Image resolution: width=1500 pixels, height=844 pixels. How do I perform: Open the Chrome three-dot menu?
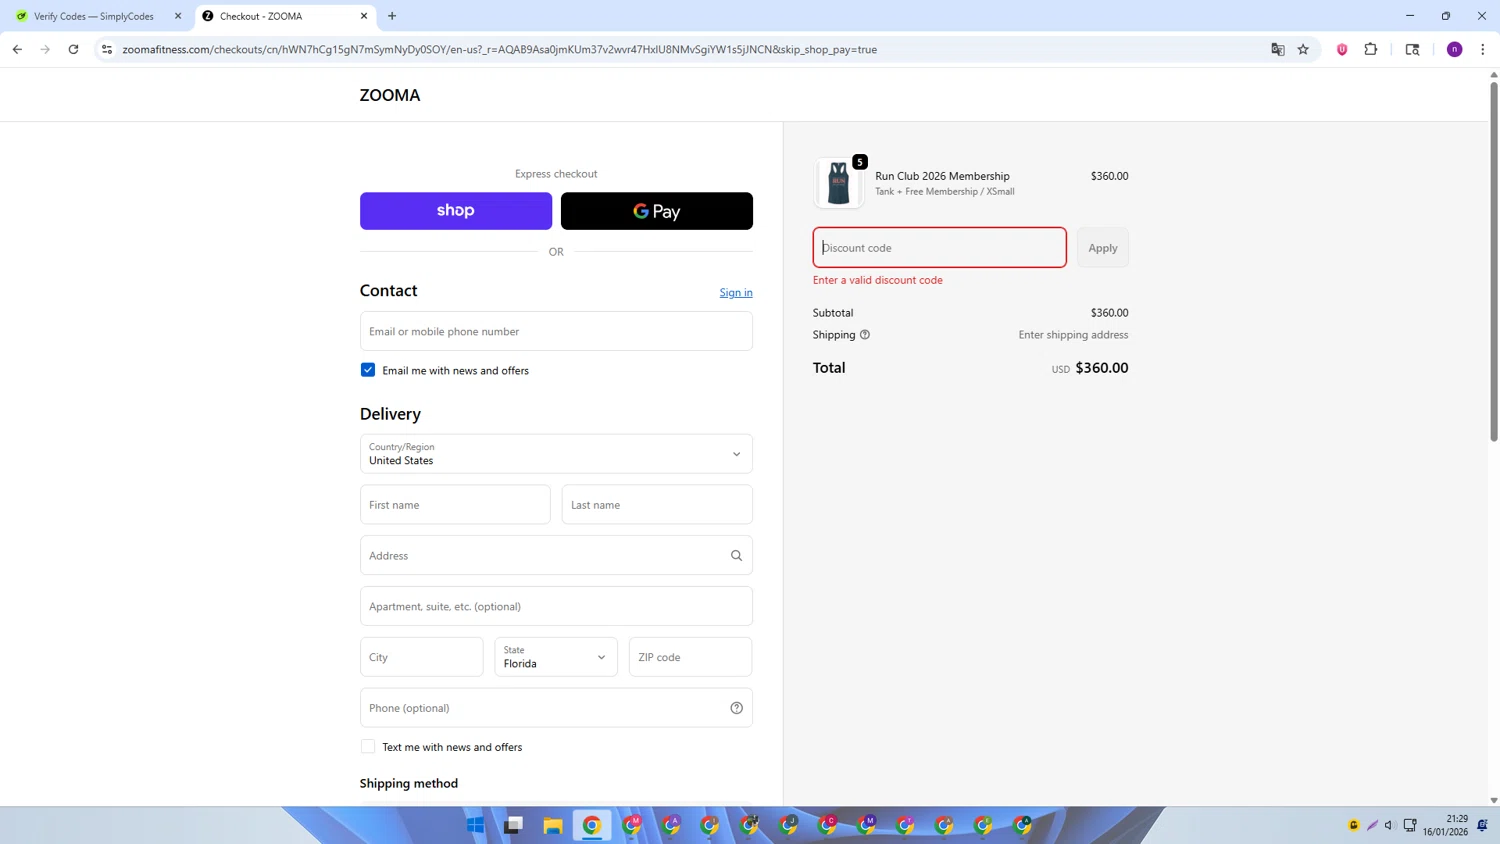pyautogui.click(x=1482, y=49)
